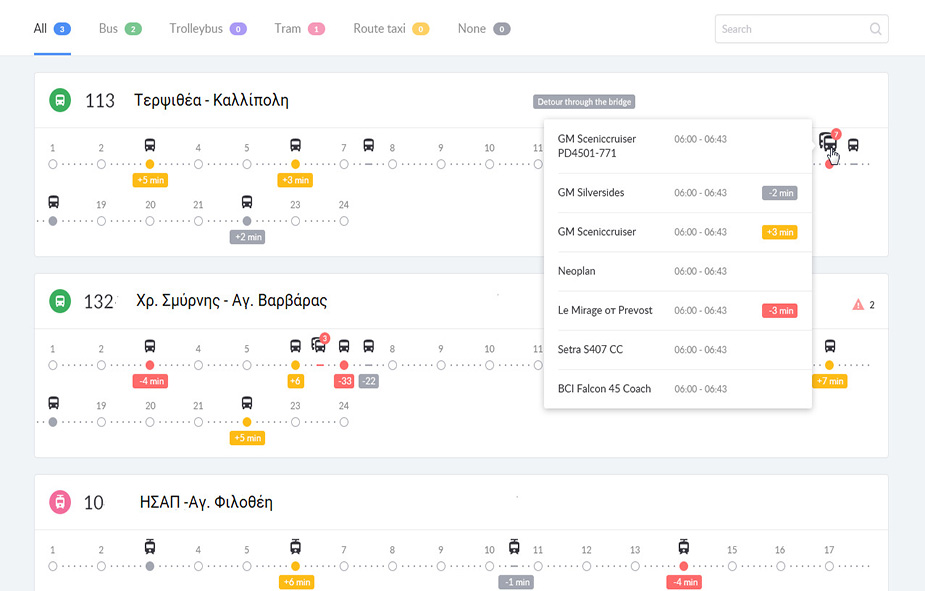Click tram icon above -4 min delay
This screenshot has height=591, width=925.
pos(684,546)
